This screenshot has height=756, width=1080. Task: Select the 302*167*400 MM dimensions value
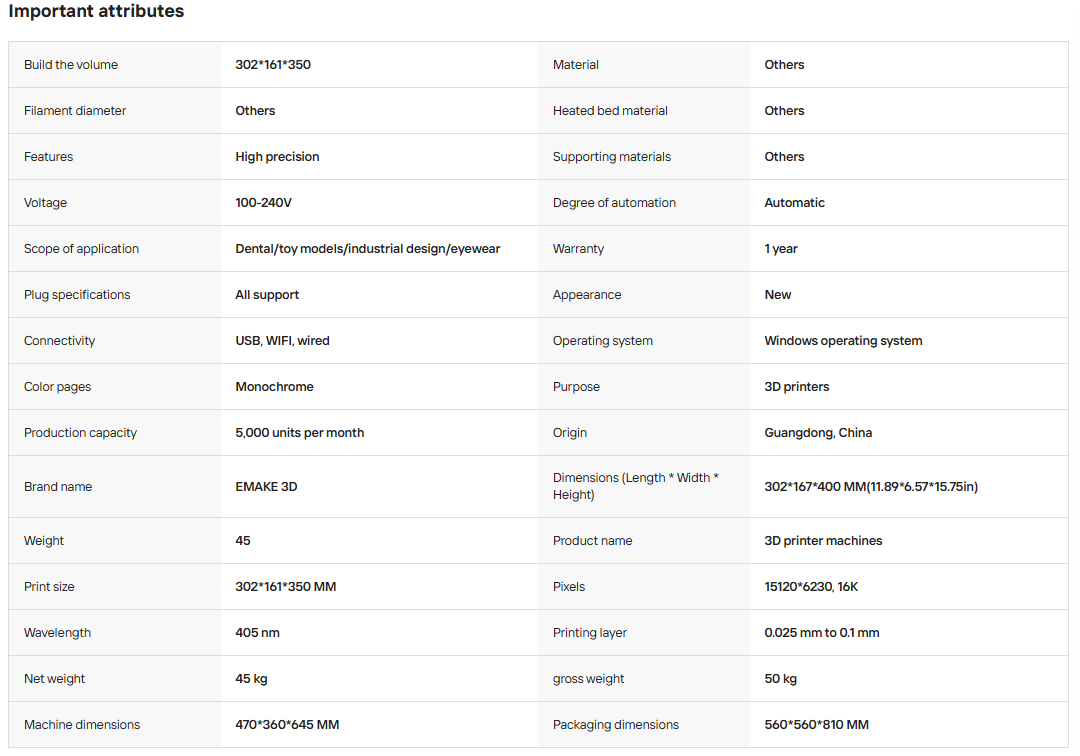[871, 487]
